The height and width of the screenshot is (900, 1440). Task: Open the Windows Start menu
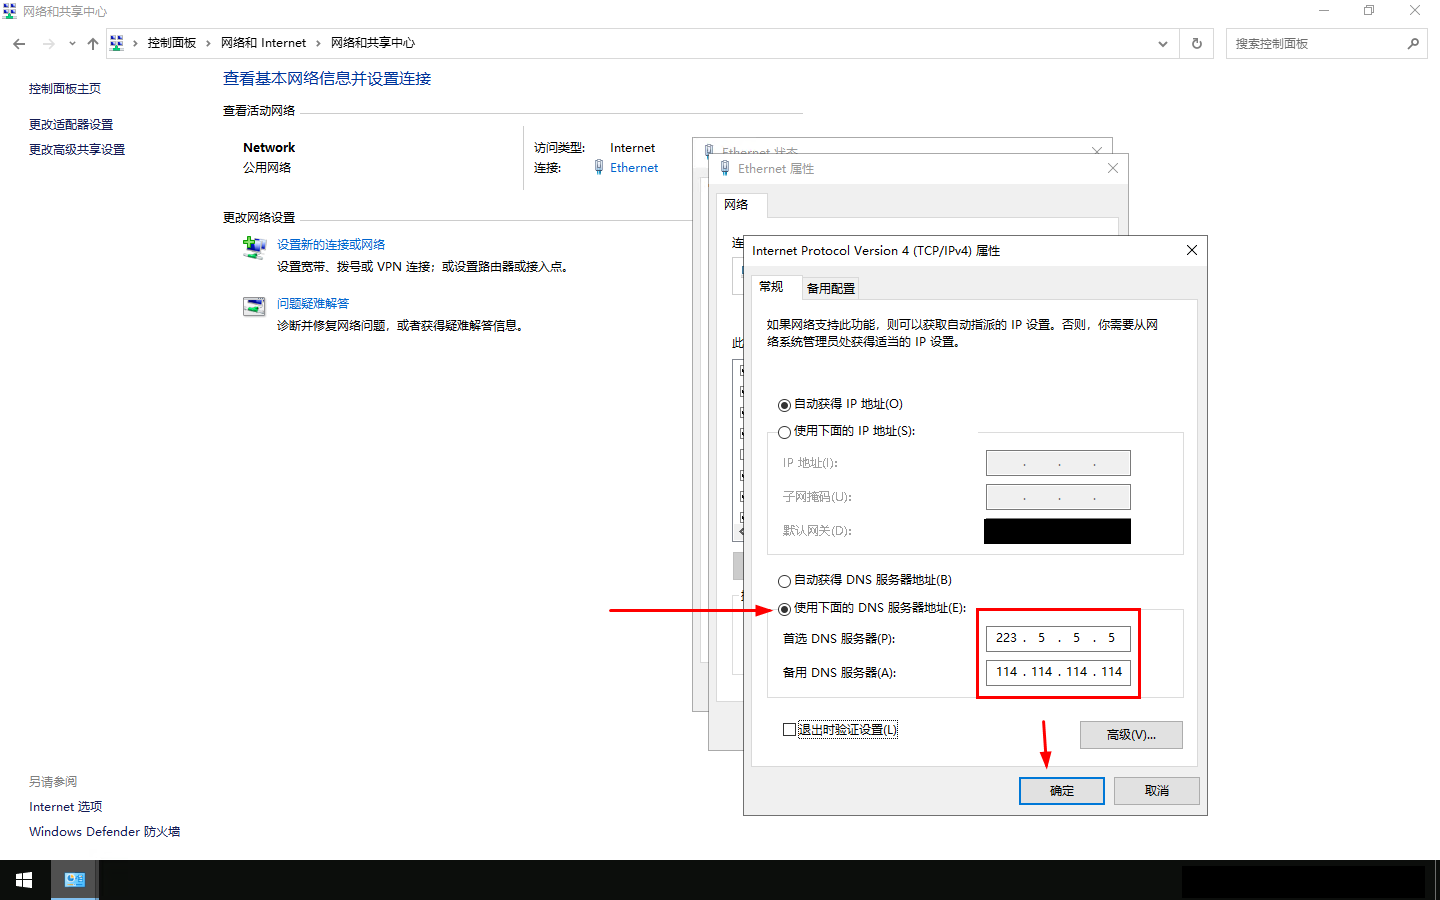[24, 880]
